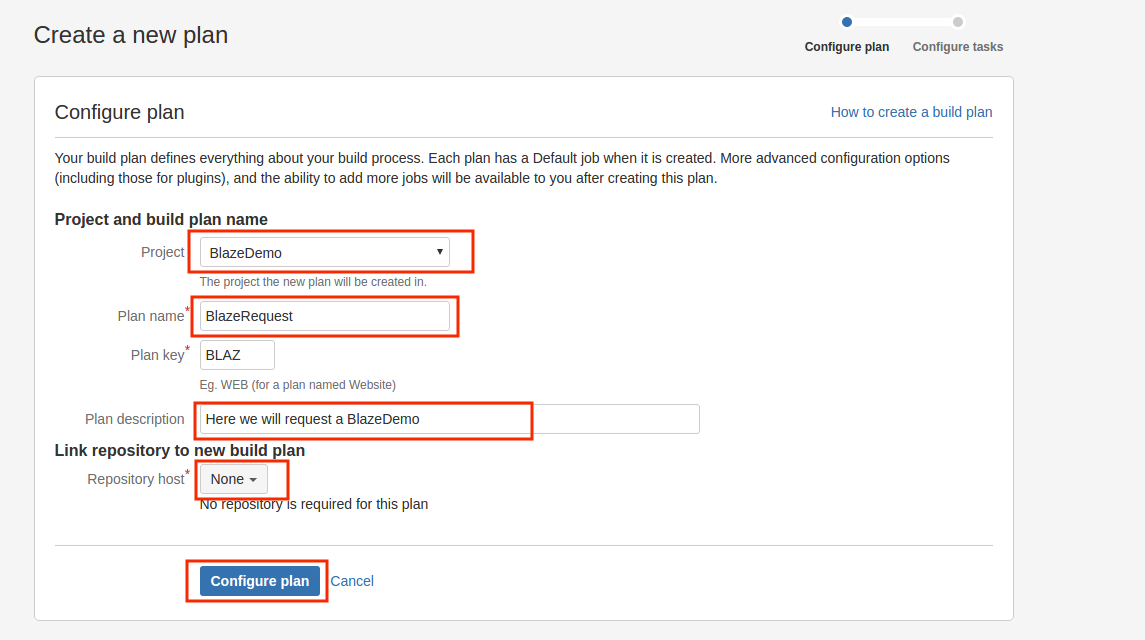
Task: Click the 'Plan description' label
Action: (x=134, y=419)
